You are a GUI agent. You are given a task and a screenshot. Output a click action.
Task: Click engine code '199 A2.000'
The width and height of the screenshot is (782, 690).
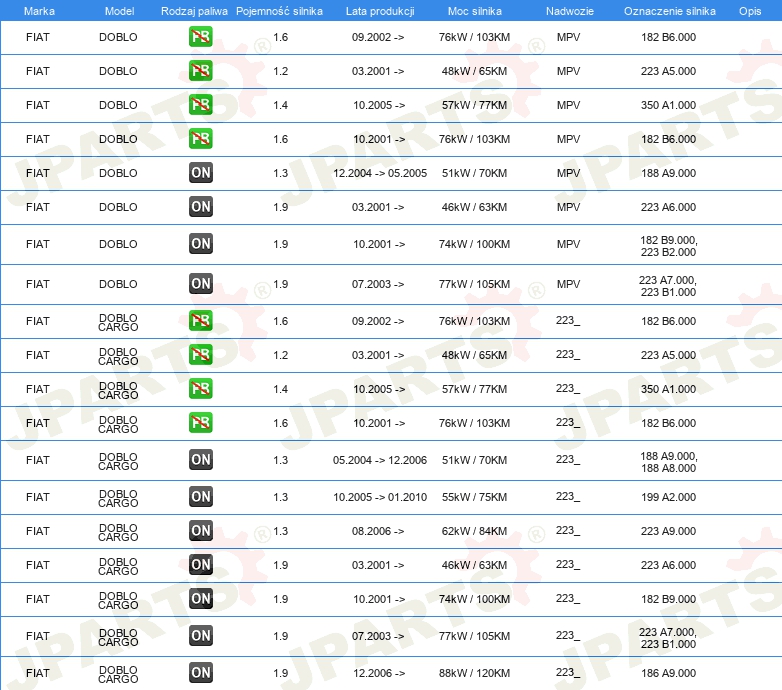668,497
